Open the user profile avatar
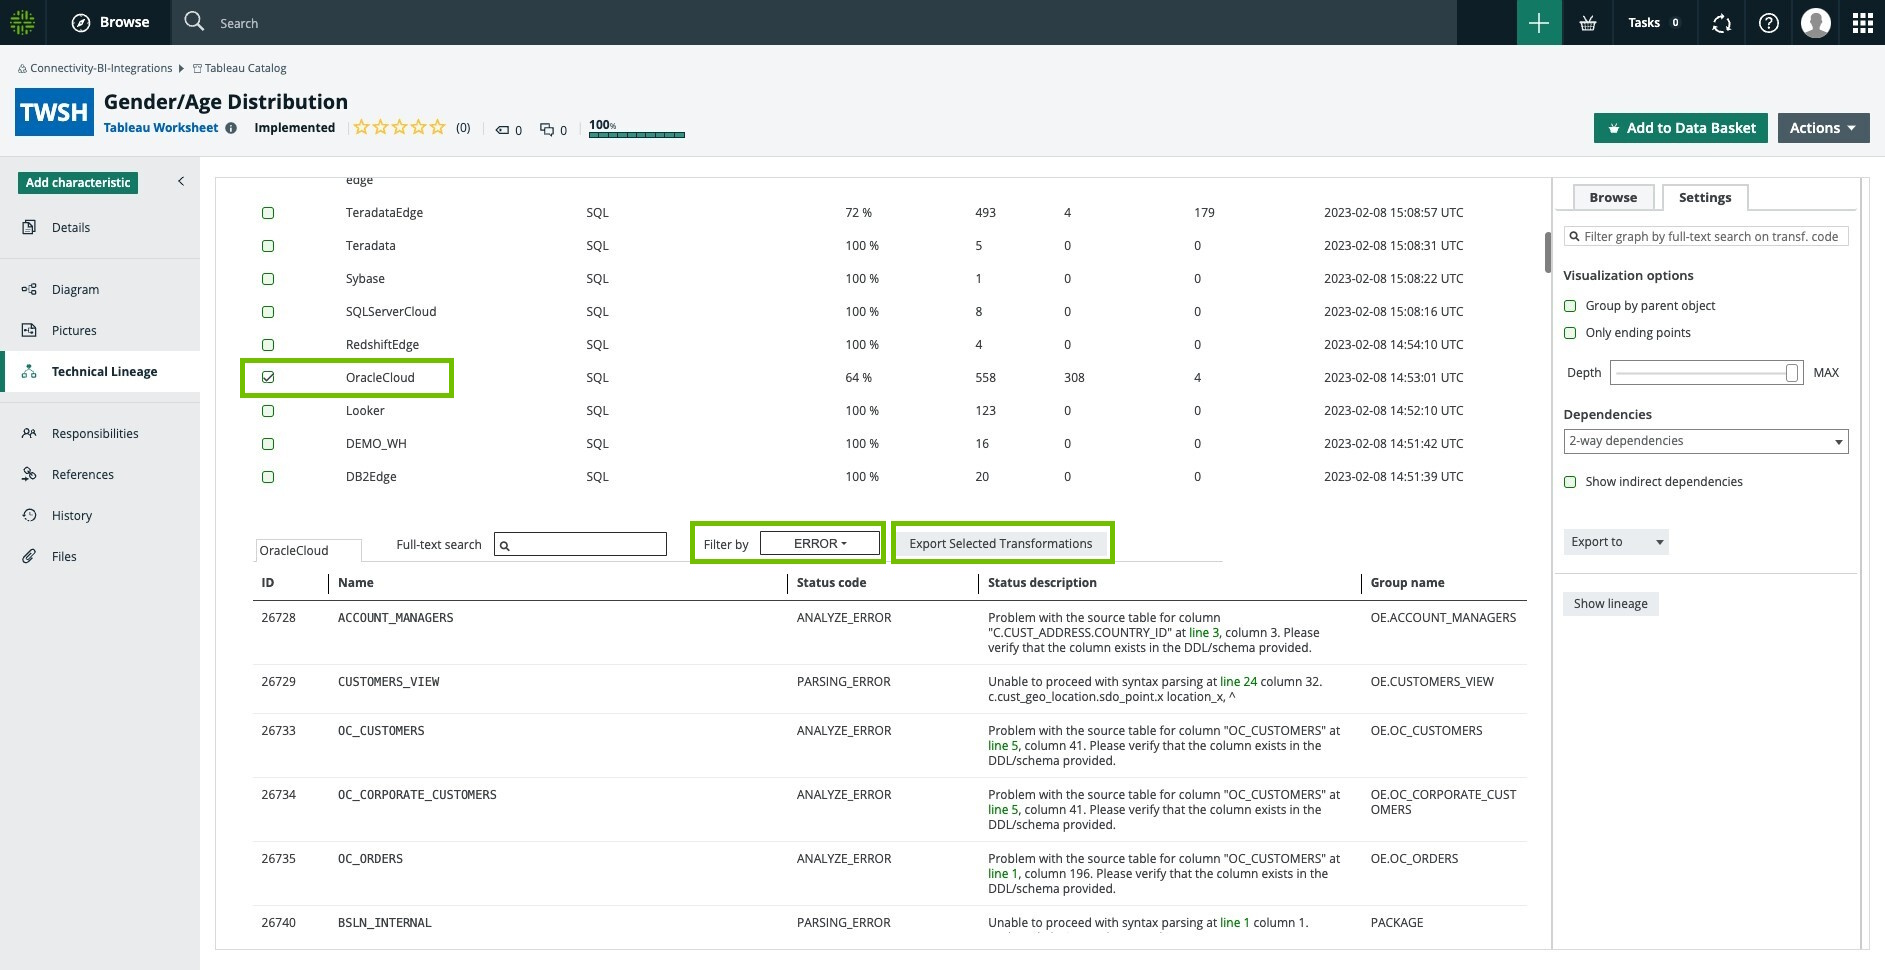Screen dimensions: 1885x970 tap(1815, 23)
